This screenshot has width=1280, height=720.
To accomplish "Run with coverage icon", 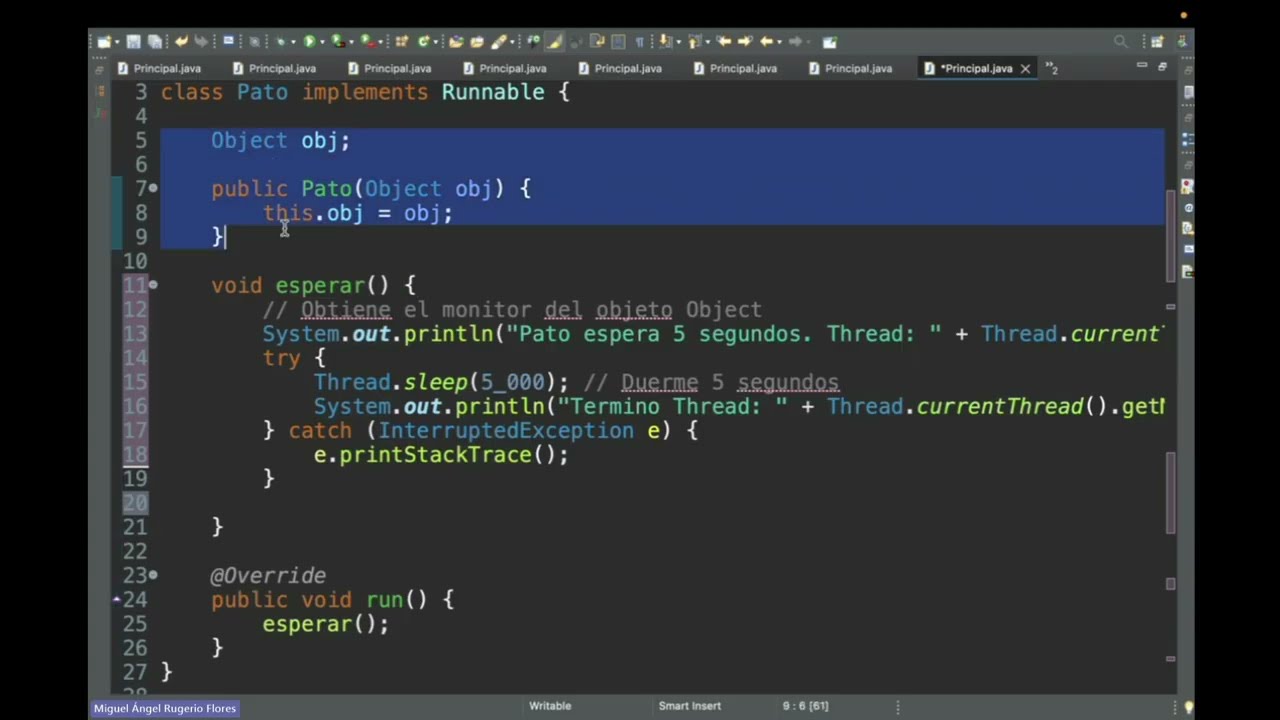I will pyautogui.click(x=337, y=42).
